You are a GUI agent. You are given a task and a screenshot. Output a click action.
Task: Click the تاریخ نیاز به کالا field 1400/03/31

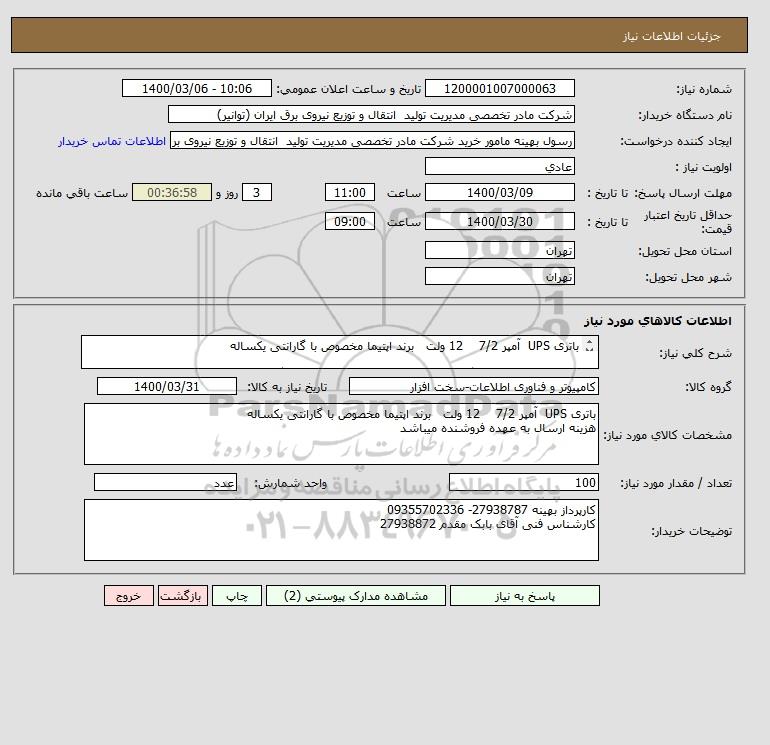click(x=166, y=386)
